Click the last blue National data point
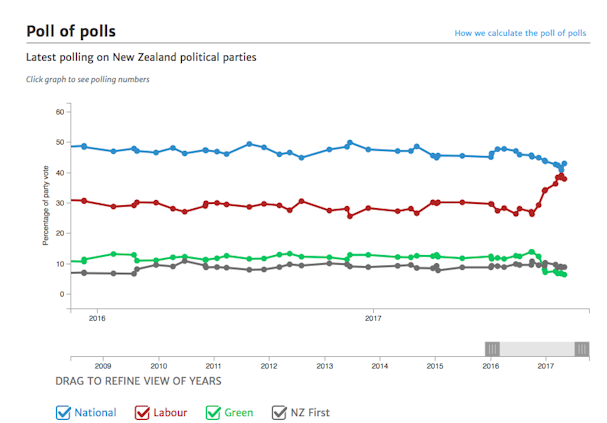Viewport: 607px width, 423px height. 565,163
